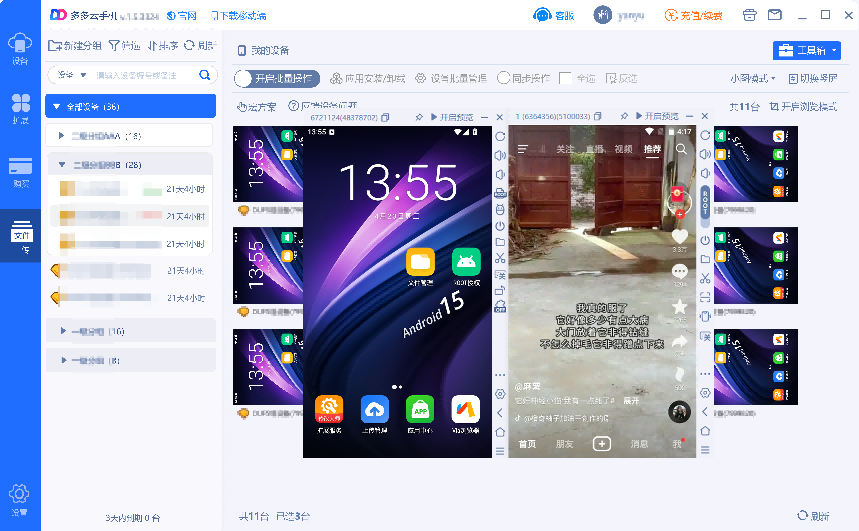Toggle the pin icon on 6721124 device window
This screenshot has width=859, height=531.
tap(419, 117)
